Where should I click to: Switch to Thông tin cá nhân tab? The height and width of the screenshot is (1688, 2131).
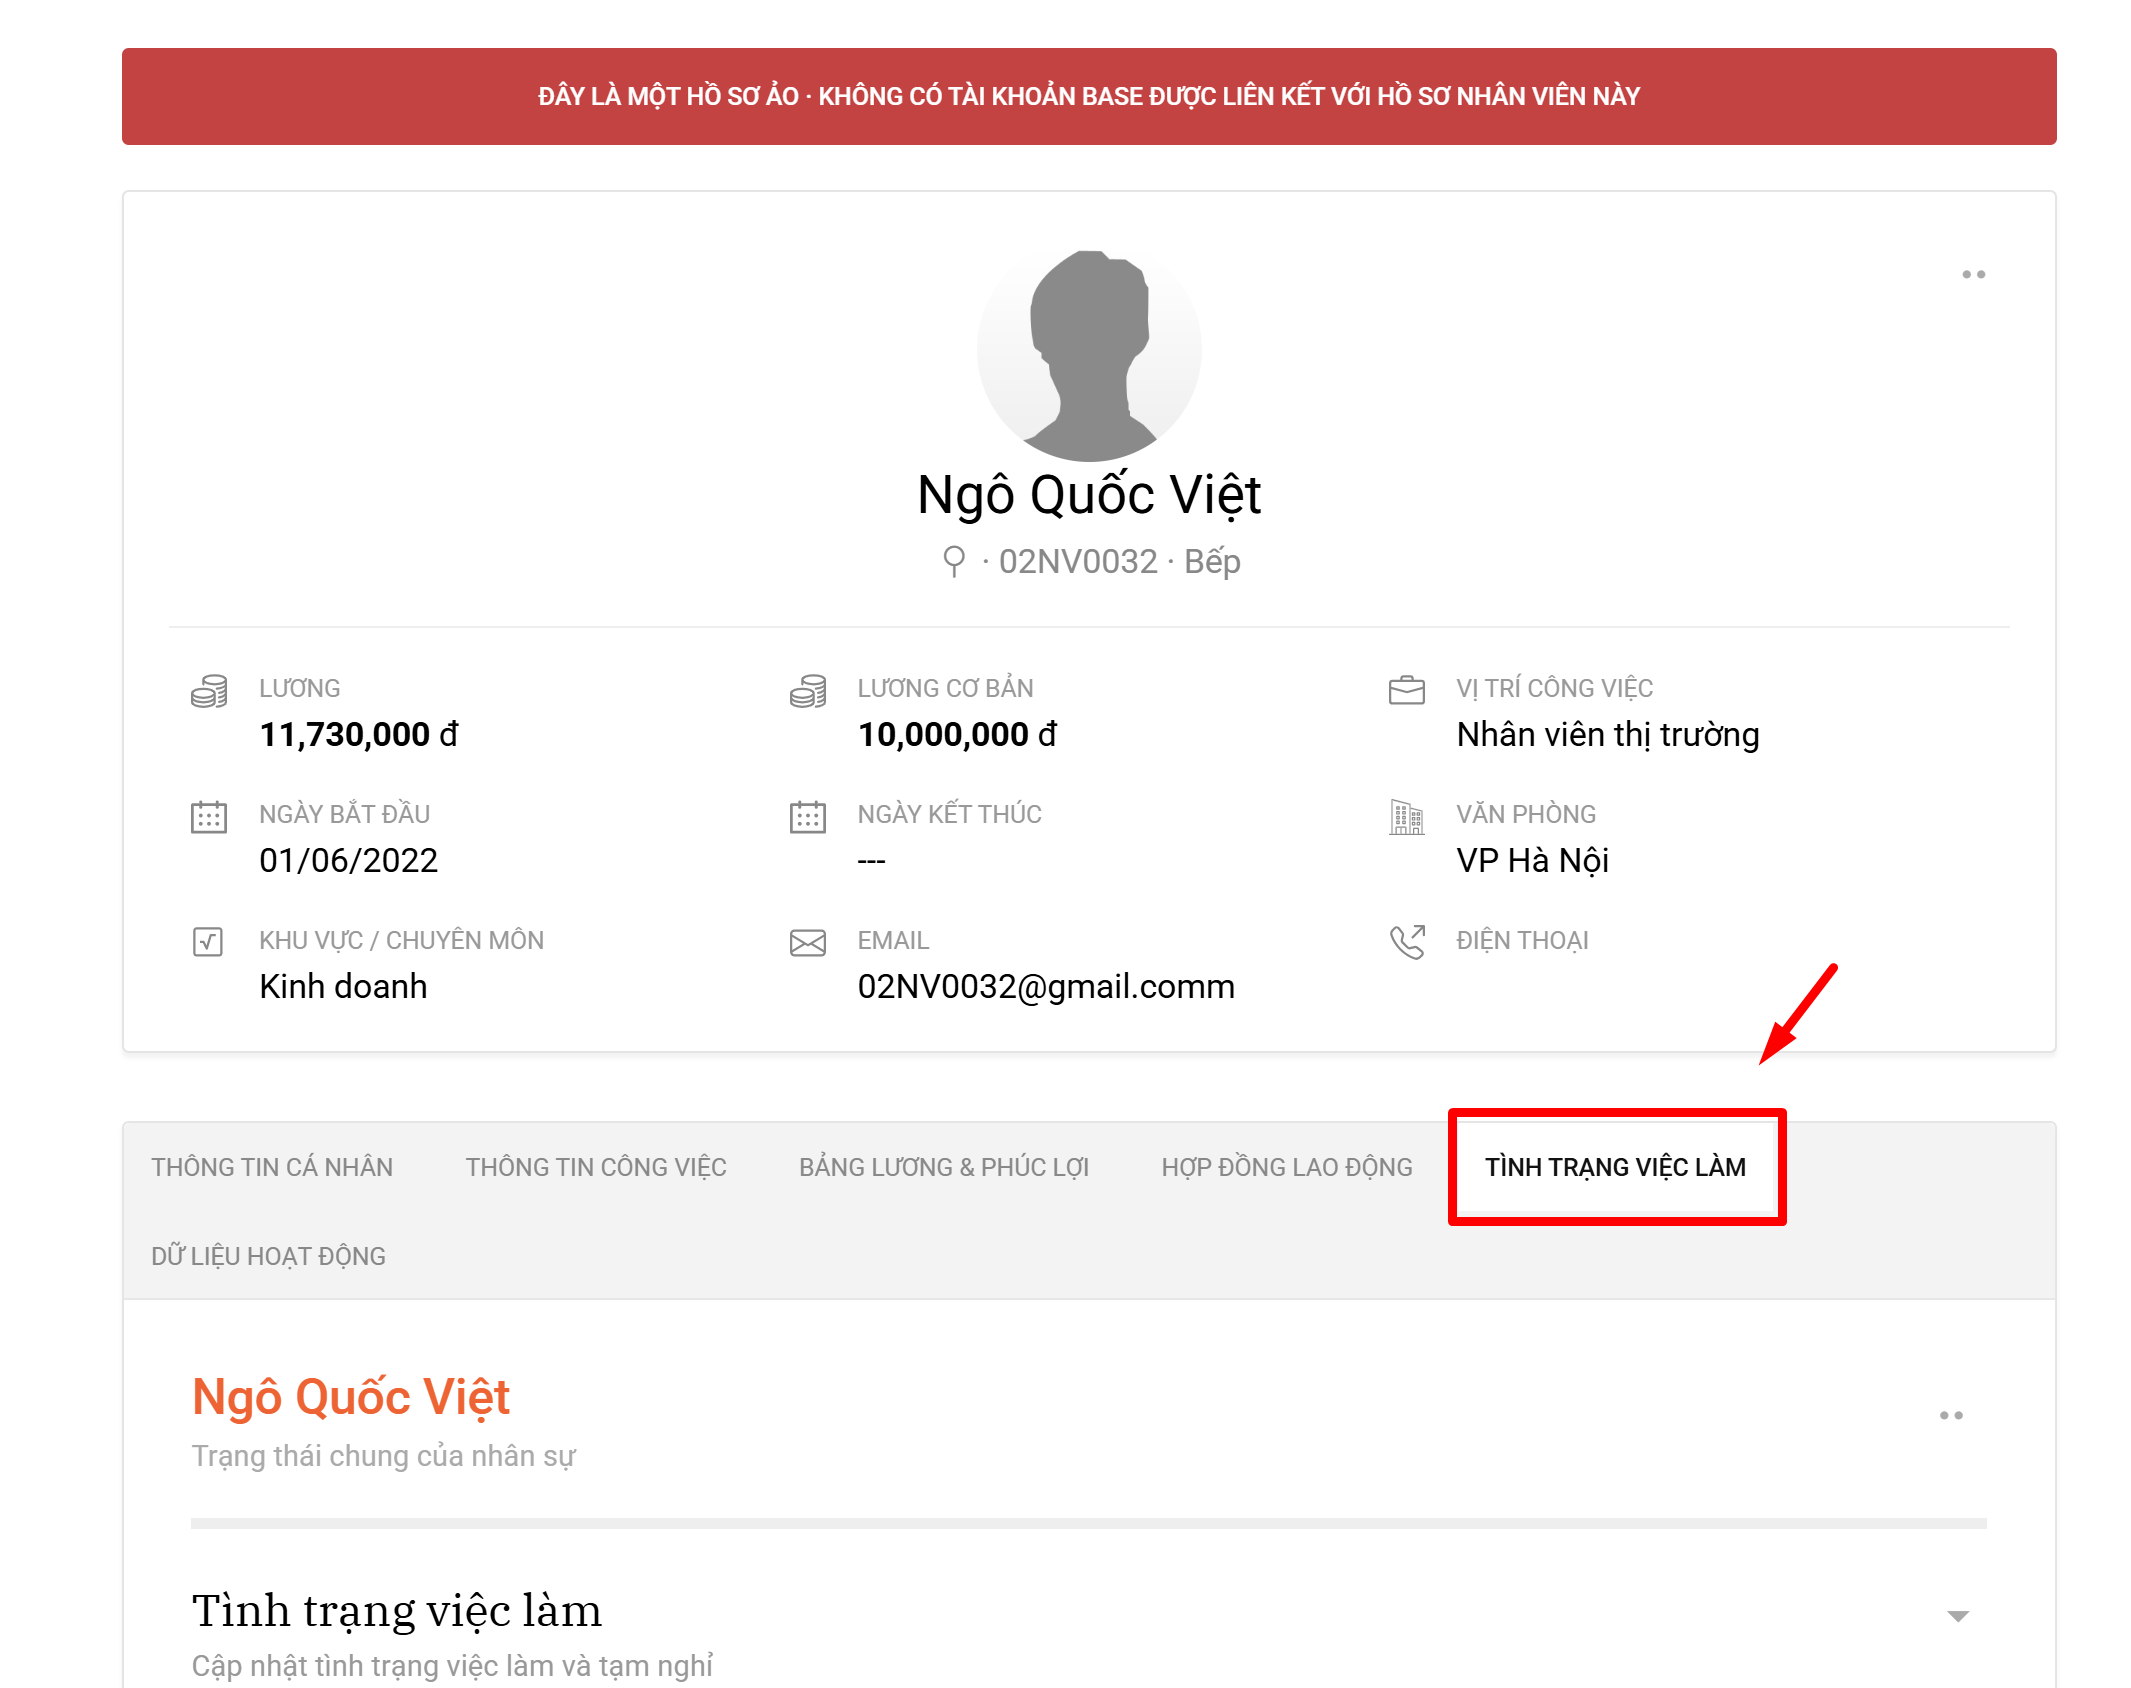(272, 1167)
